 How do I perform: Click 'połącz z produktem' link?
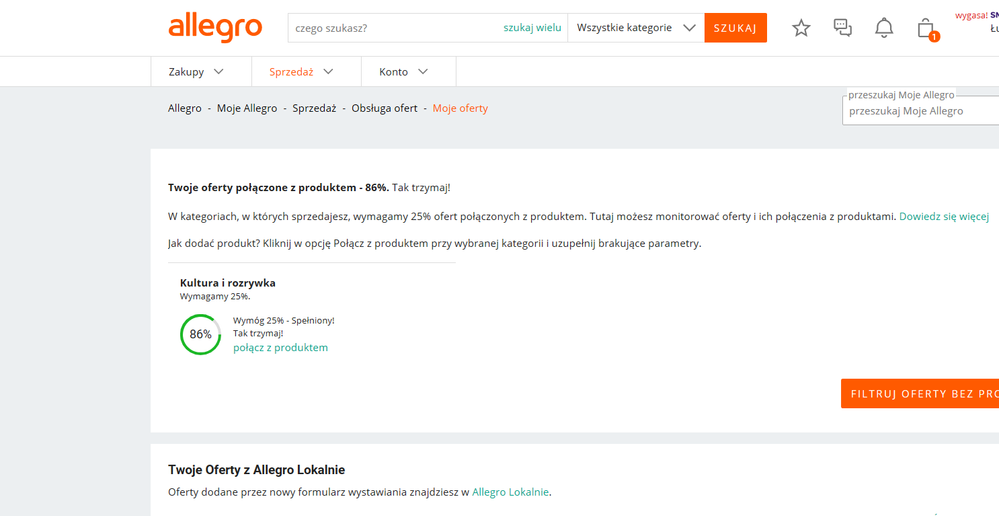[x=280, y=348]
